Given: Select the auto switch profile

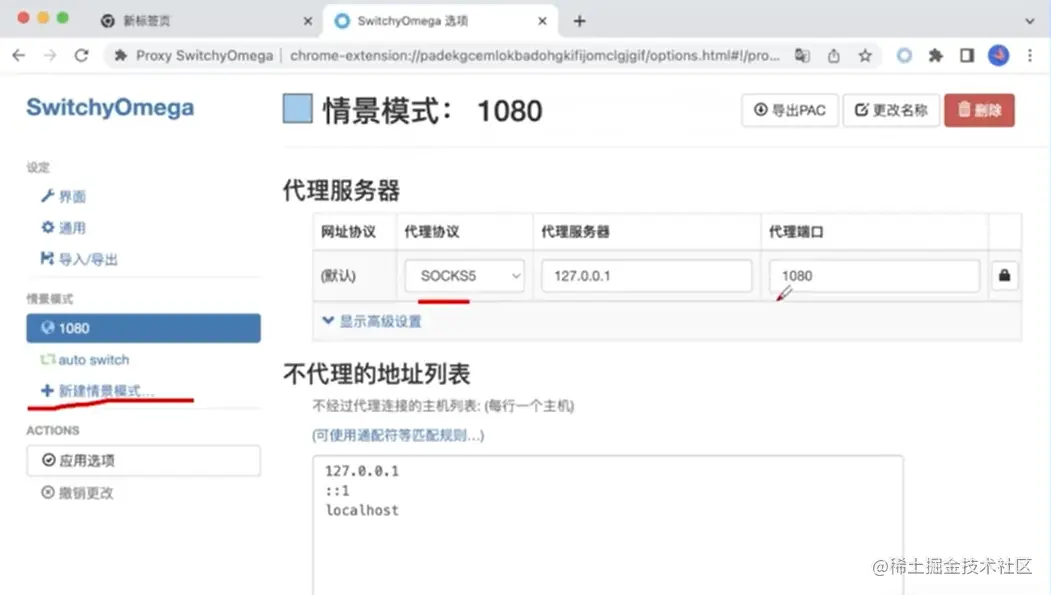Looking at the screenshot, I should tap(85, 360).
